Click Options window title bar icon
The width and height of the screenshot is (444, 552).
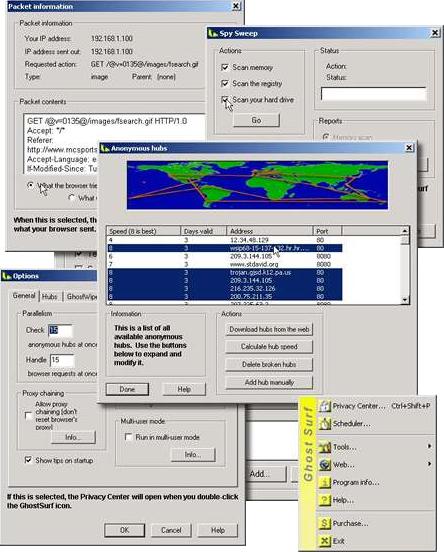pos(6,276)
